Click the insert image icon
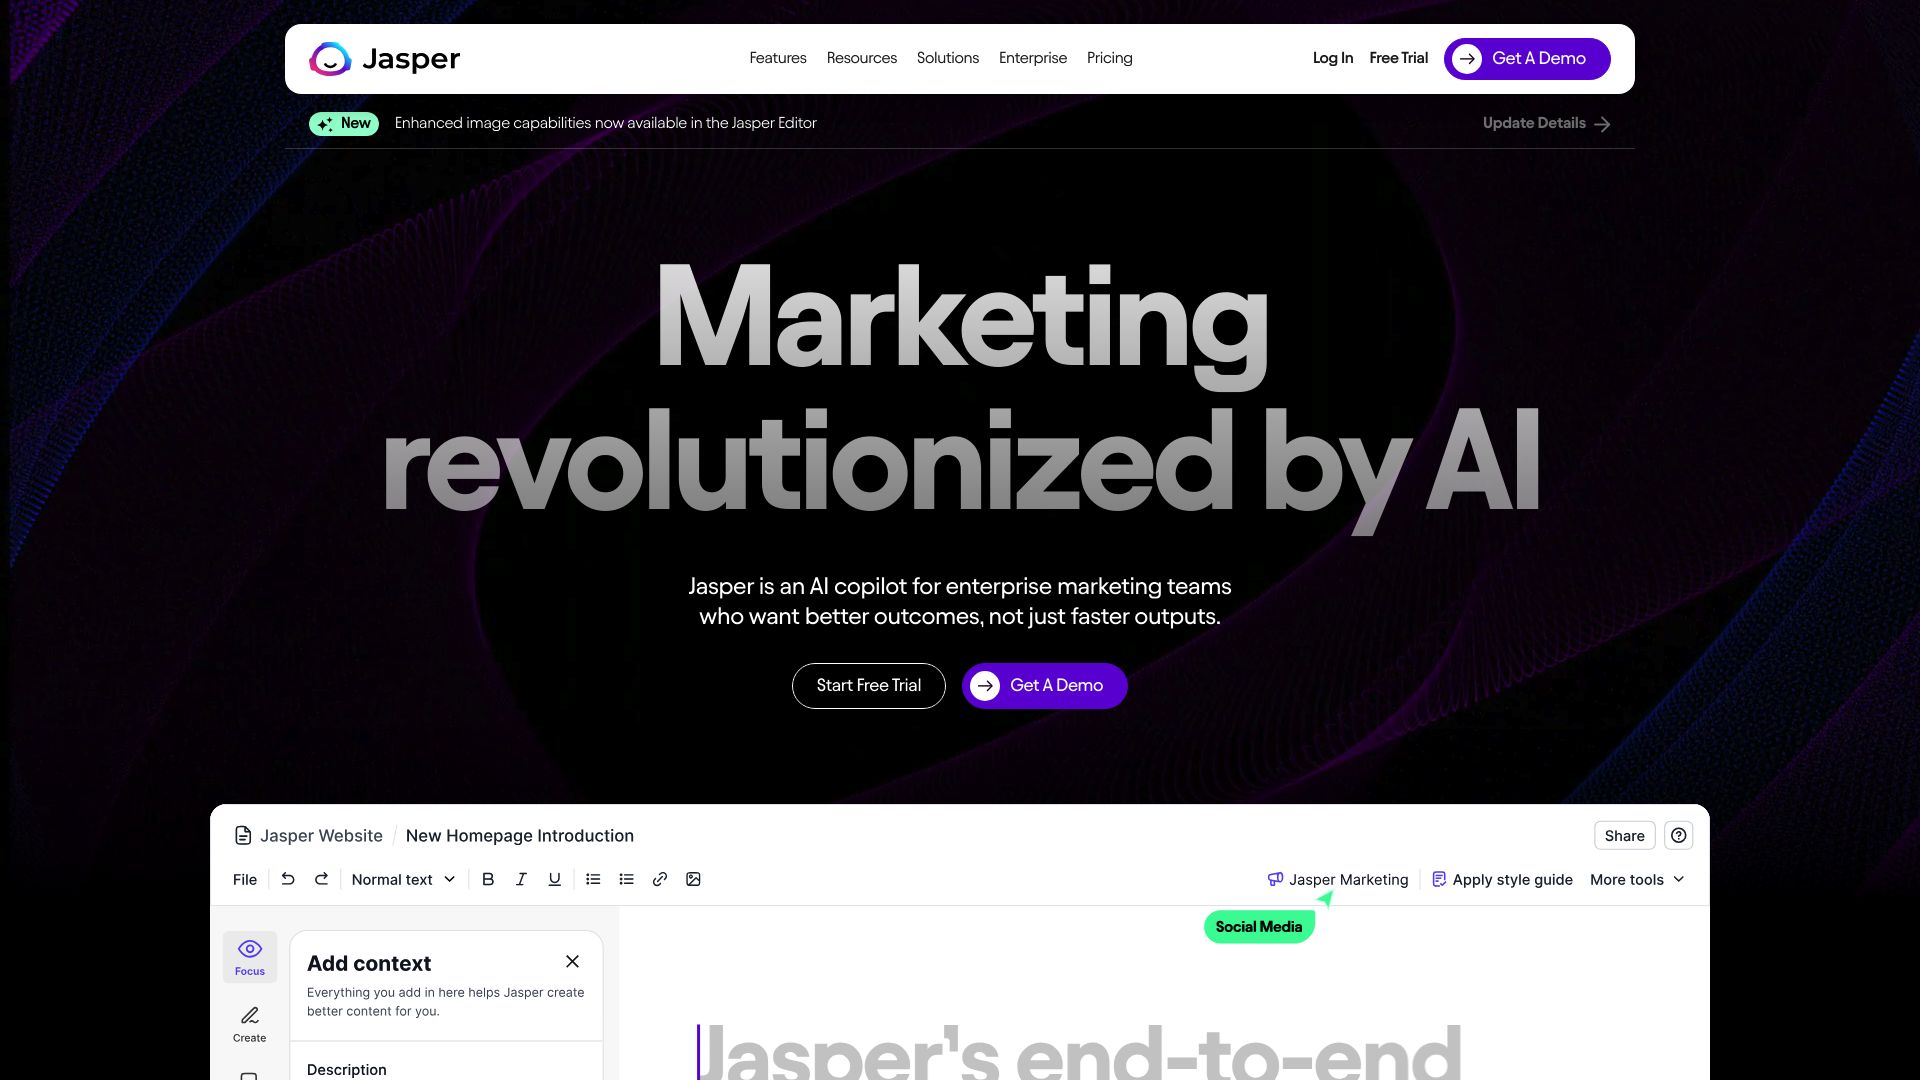1920x1080 pixels. click(x=693, y=879)
